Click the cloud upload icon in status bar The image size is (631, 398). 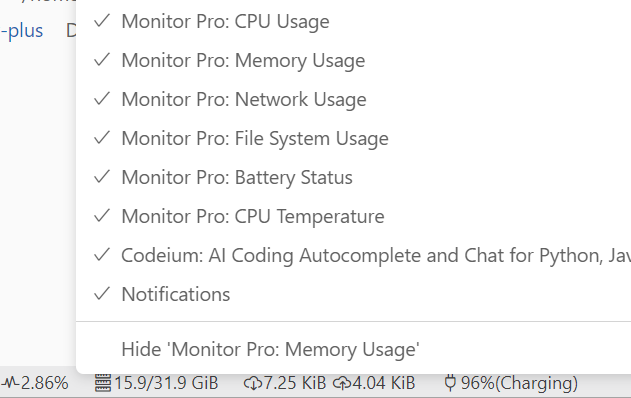click(x=342, y=383)
